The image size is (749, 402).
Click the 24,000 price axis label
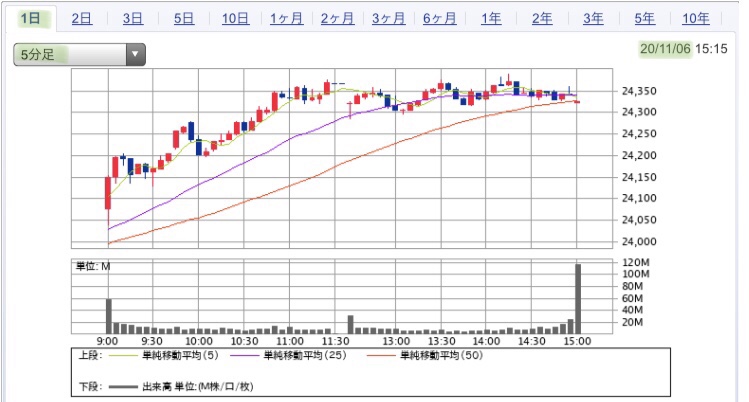coord(639,242)
